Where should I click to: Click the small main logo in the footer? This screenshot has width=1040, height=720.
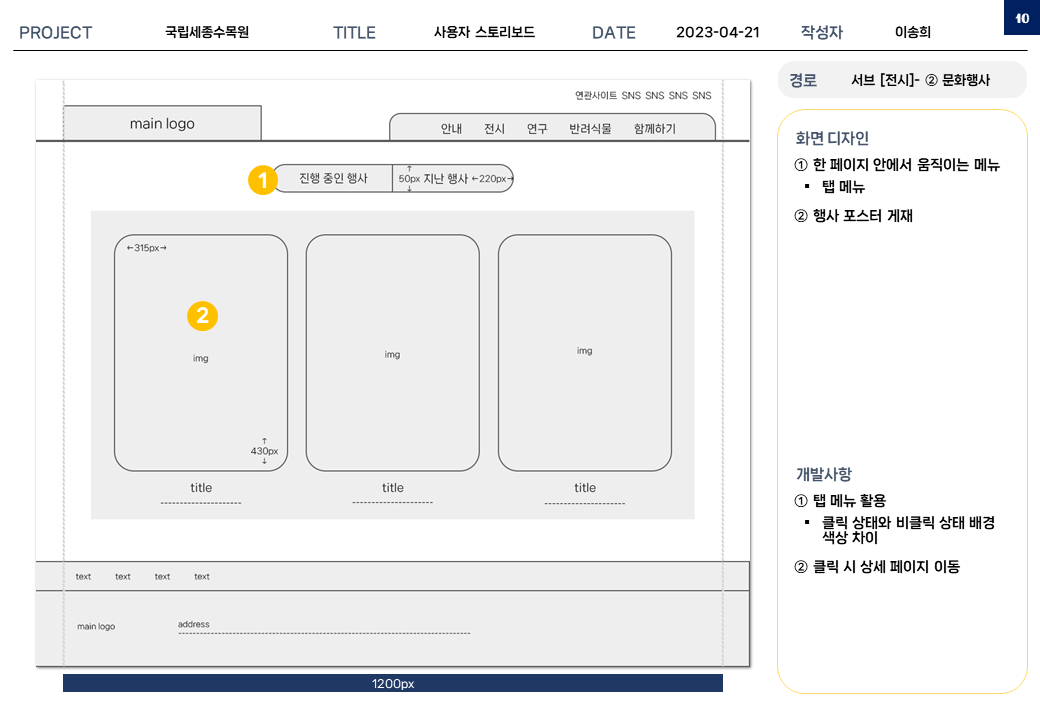[x=96, y=626]
